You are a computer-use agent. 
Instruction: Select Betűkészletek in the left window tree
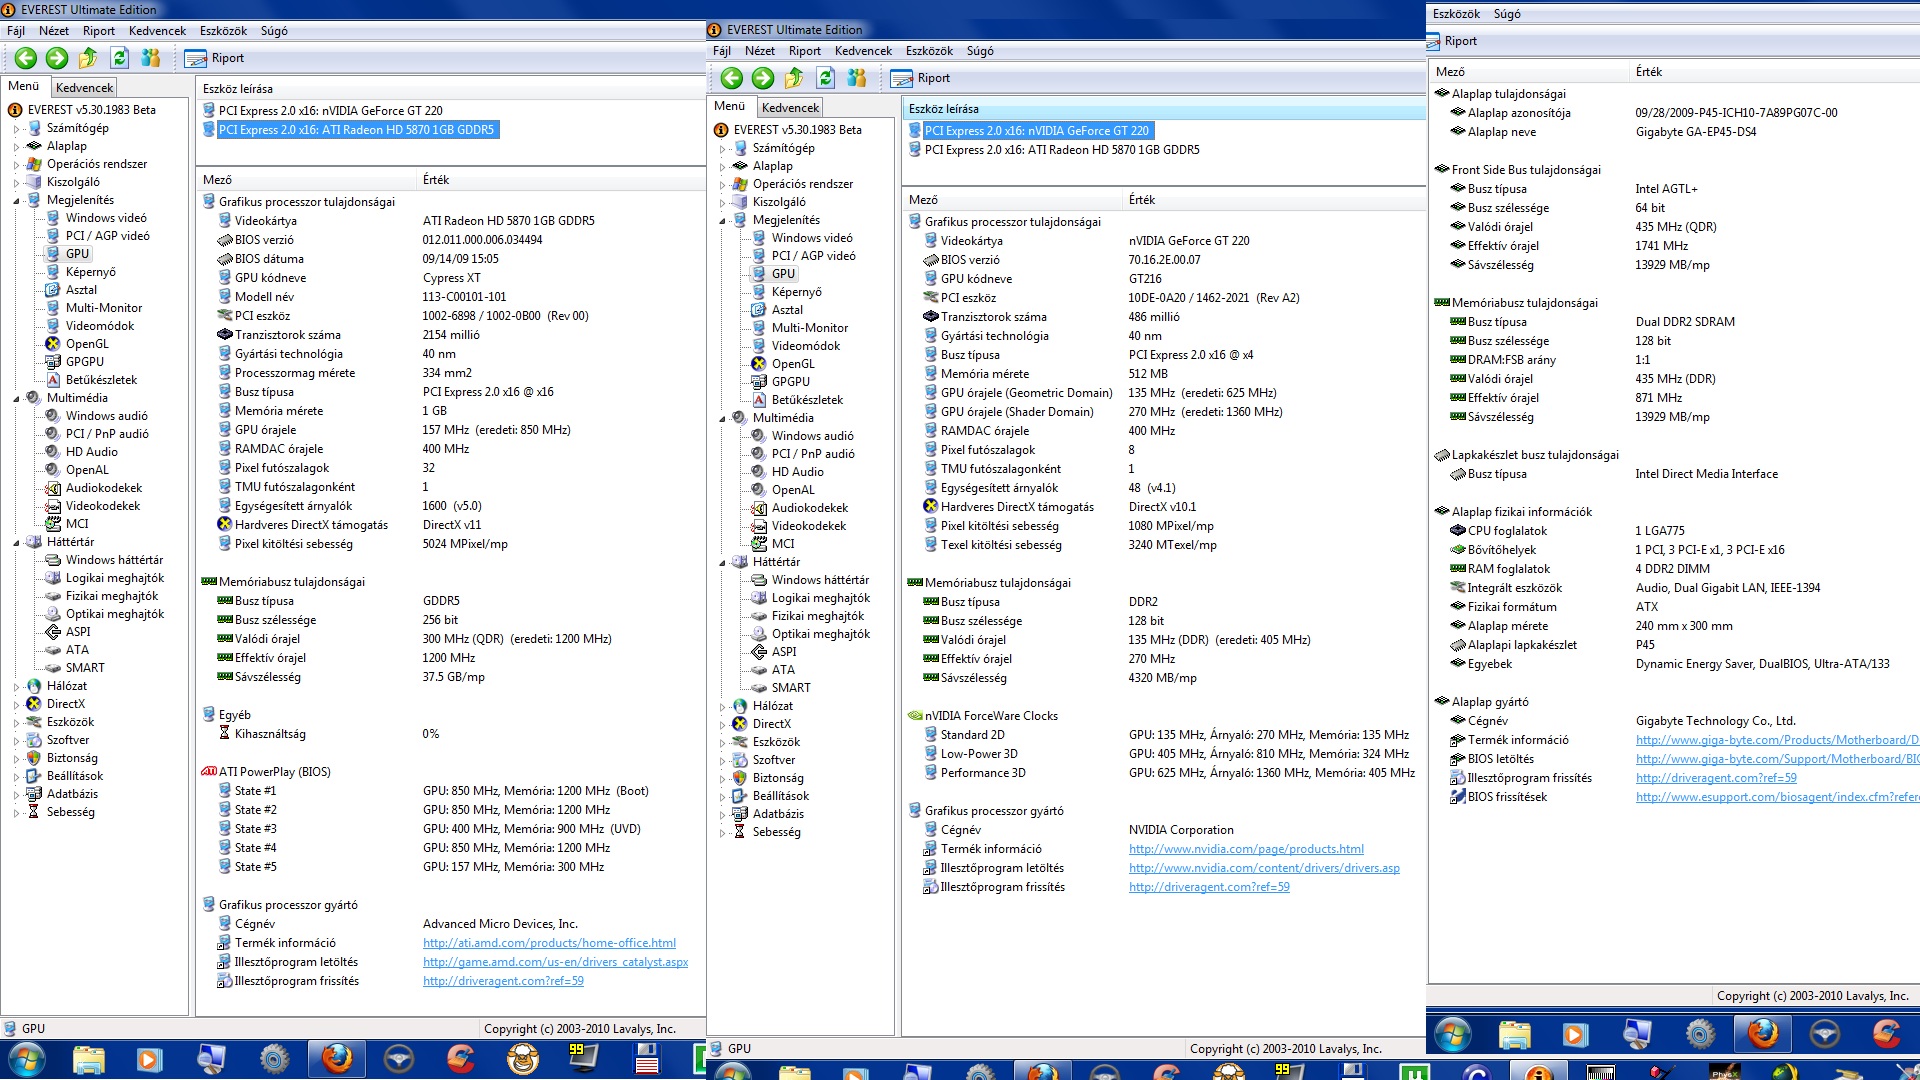tap(101, 380)
